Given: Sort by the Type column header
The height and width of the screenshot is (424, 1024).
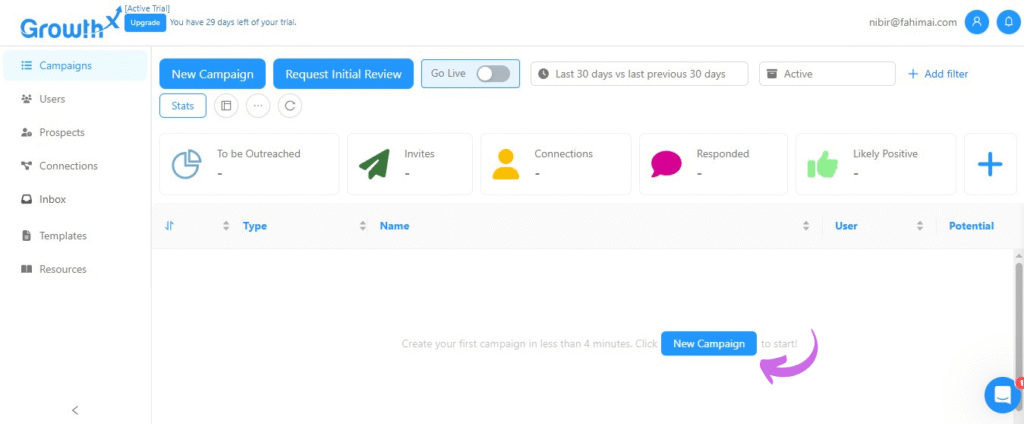Looking at the screenshot, I should 255,226.
